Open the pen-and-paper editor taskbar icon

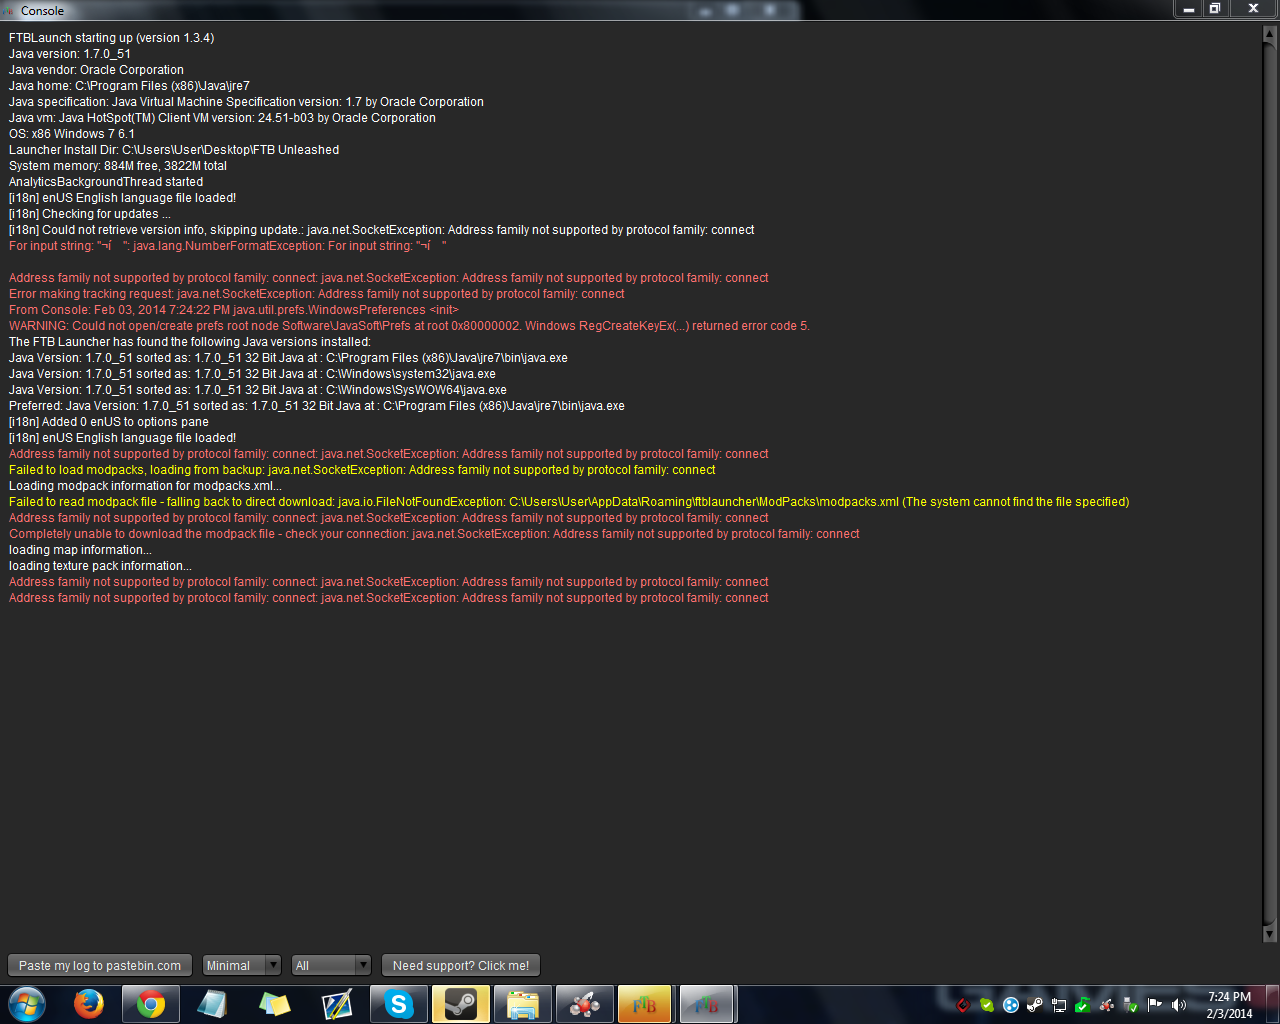pos(337,1004)
